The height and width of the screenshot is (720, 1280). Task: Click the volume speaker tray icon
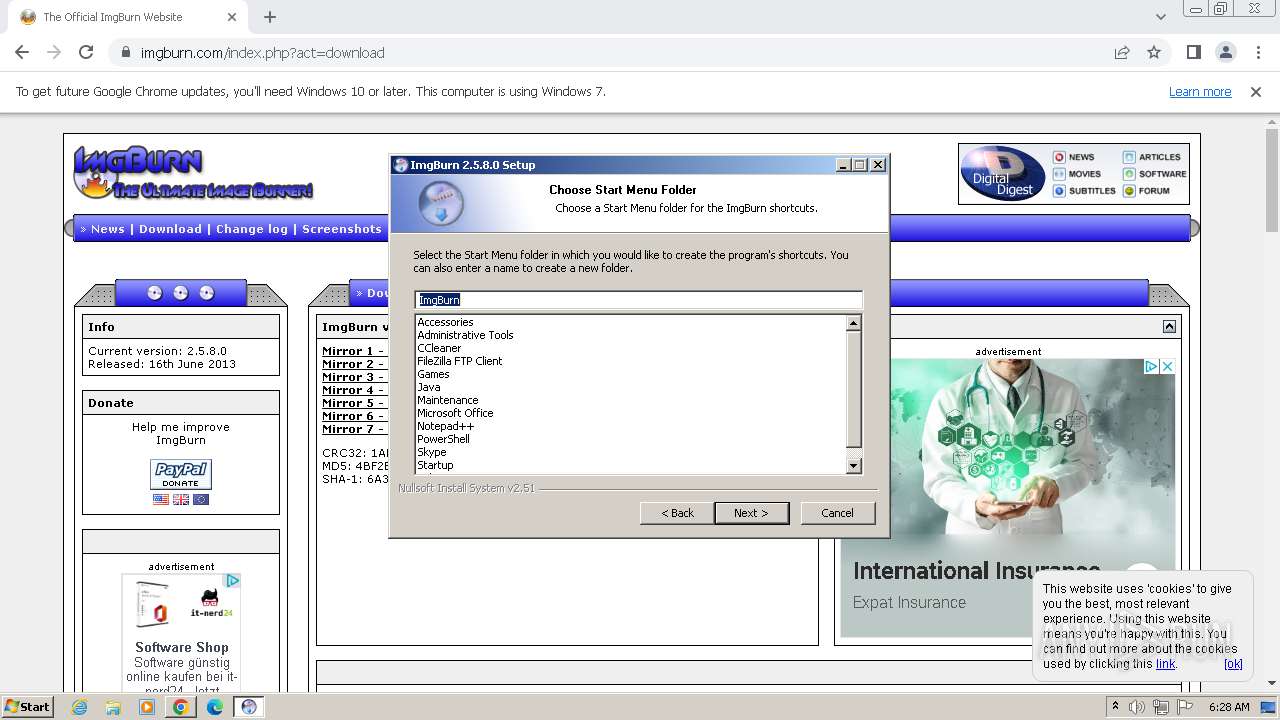click(1137, 707)
